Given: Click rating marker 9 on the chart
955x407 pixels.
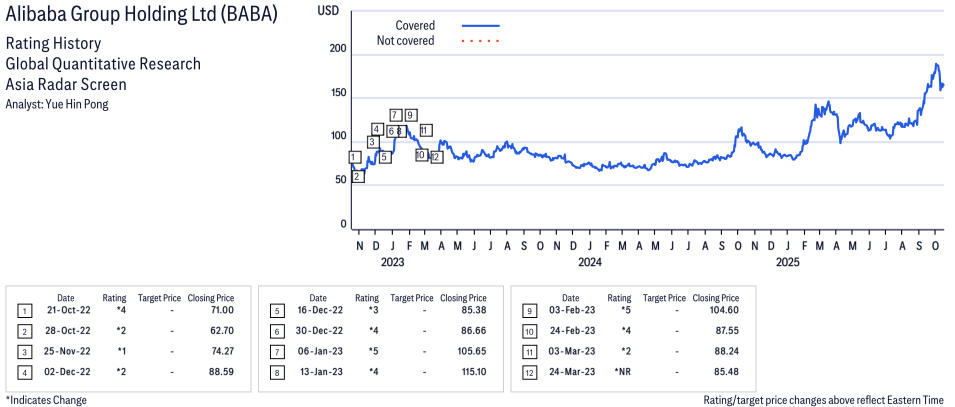Looking at the screenshot, I should click(x=411, y=115).
